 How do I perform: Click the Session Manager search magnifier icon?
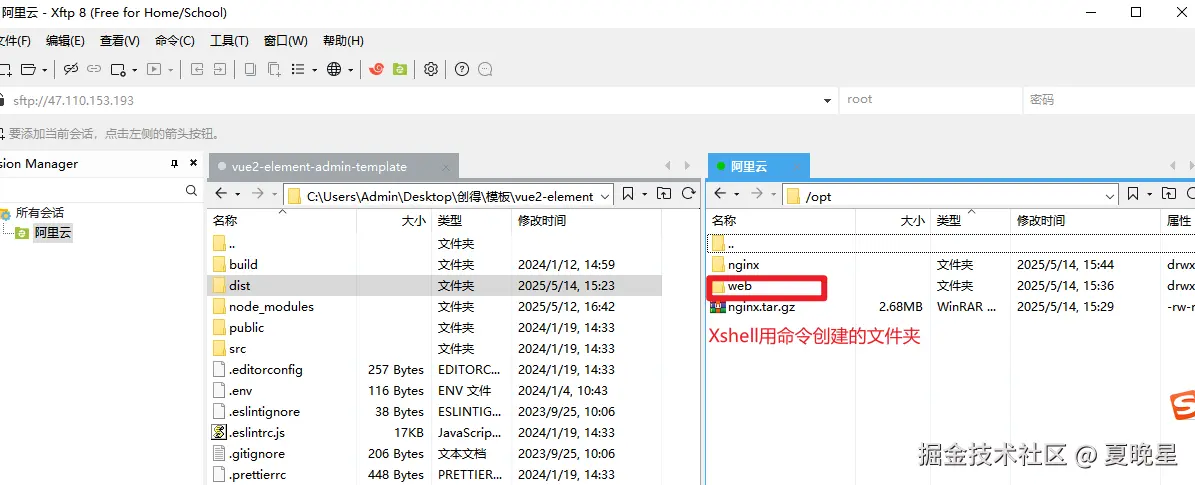192,191
